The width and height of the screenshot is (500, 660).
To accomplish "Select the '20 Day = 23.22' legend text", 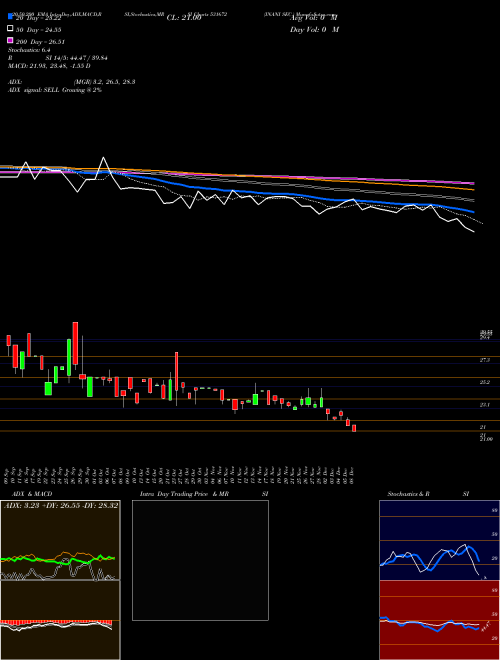I will click(37, 18).
